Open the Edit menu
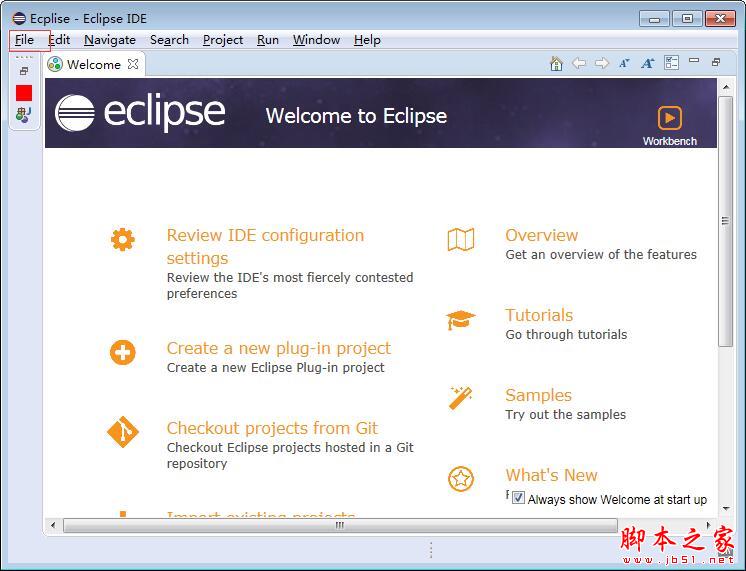 coord(59,40)
